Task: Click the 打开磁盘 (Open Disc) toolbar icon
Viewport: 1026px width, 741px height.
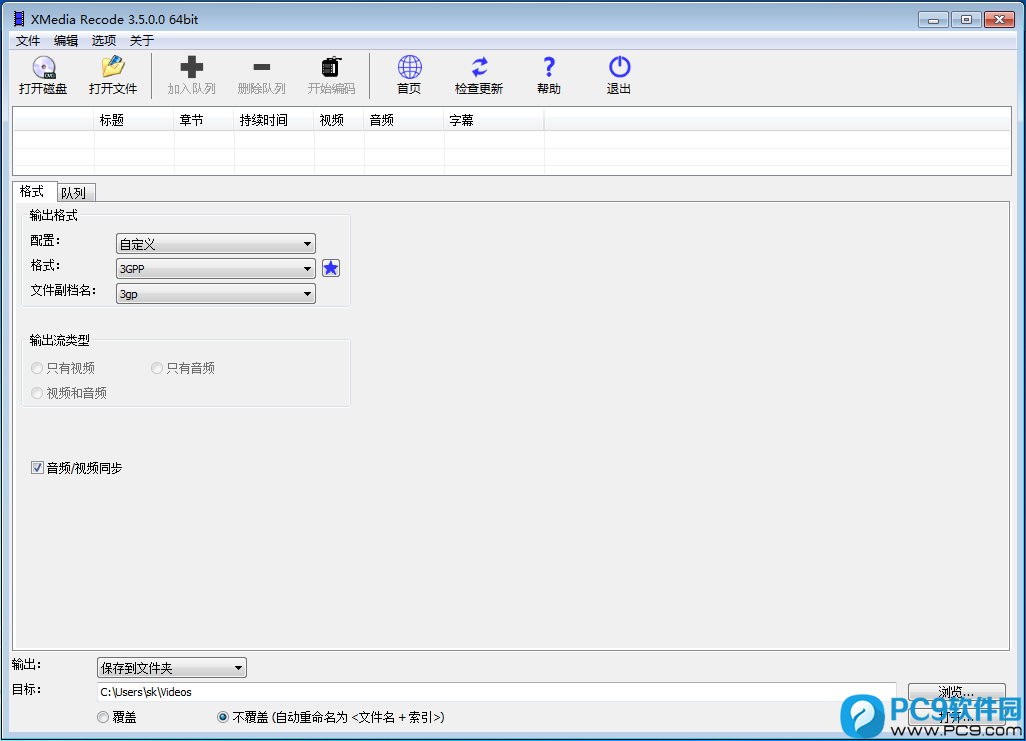Action: tap(43, 67)
